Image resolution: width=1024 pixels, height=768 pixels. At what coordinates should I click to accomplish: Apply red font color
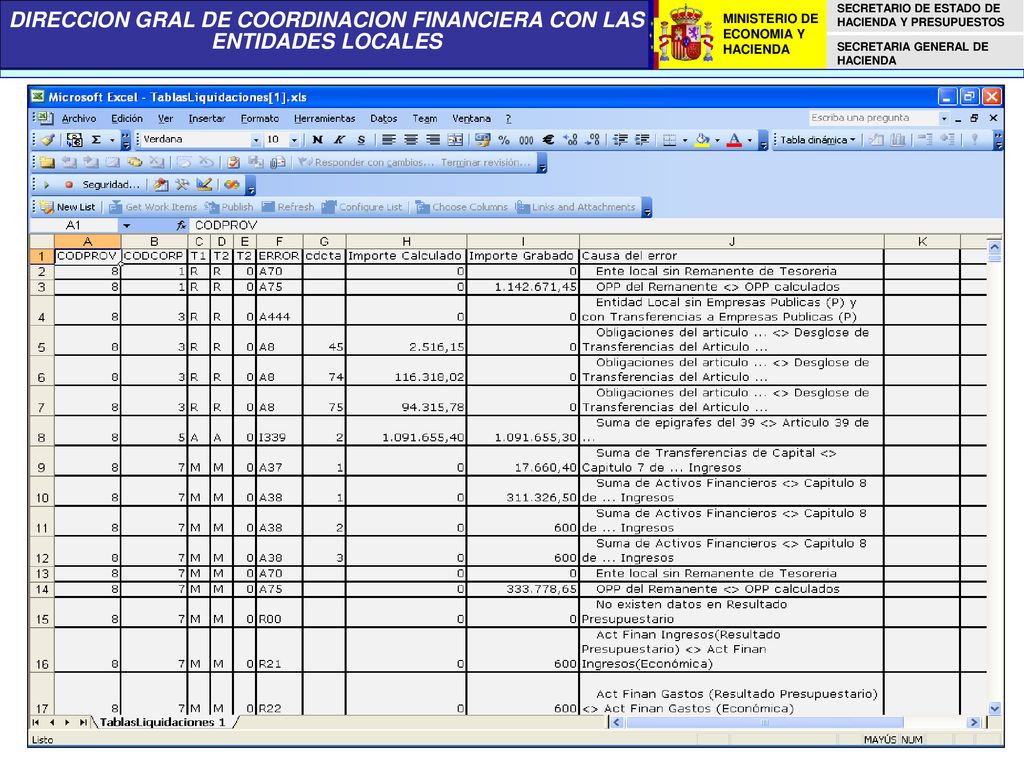tap(734, 140)
